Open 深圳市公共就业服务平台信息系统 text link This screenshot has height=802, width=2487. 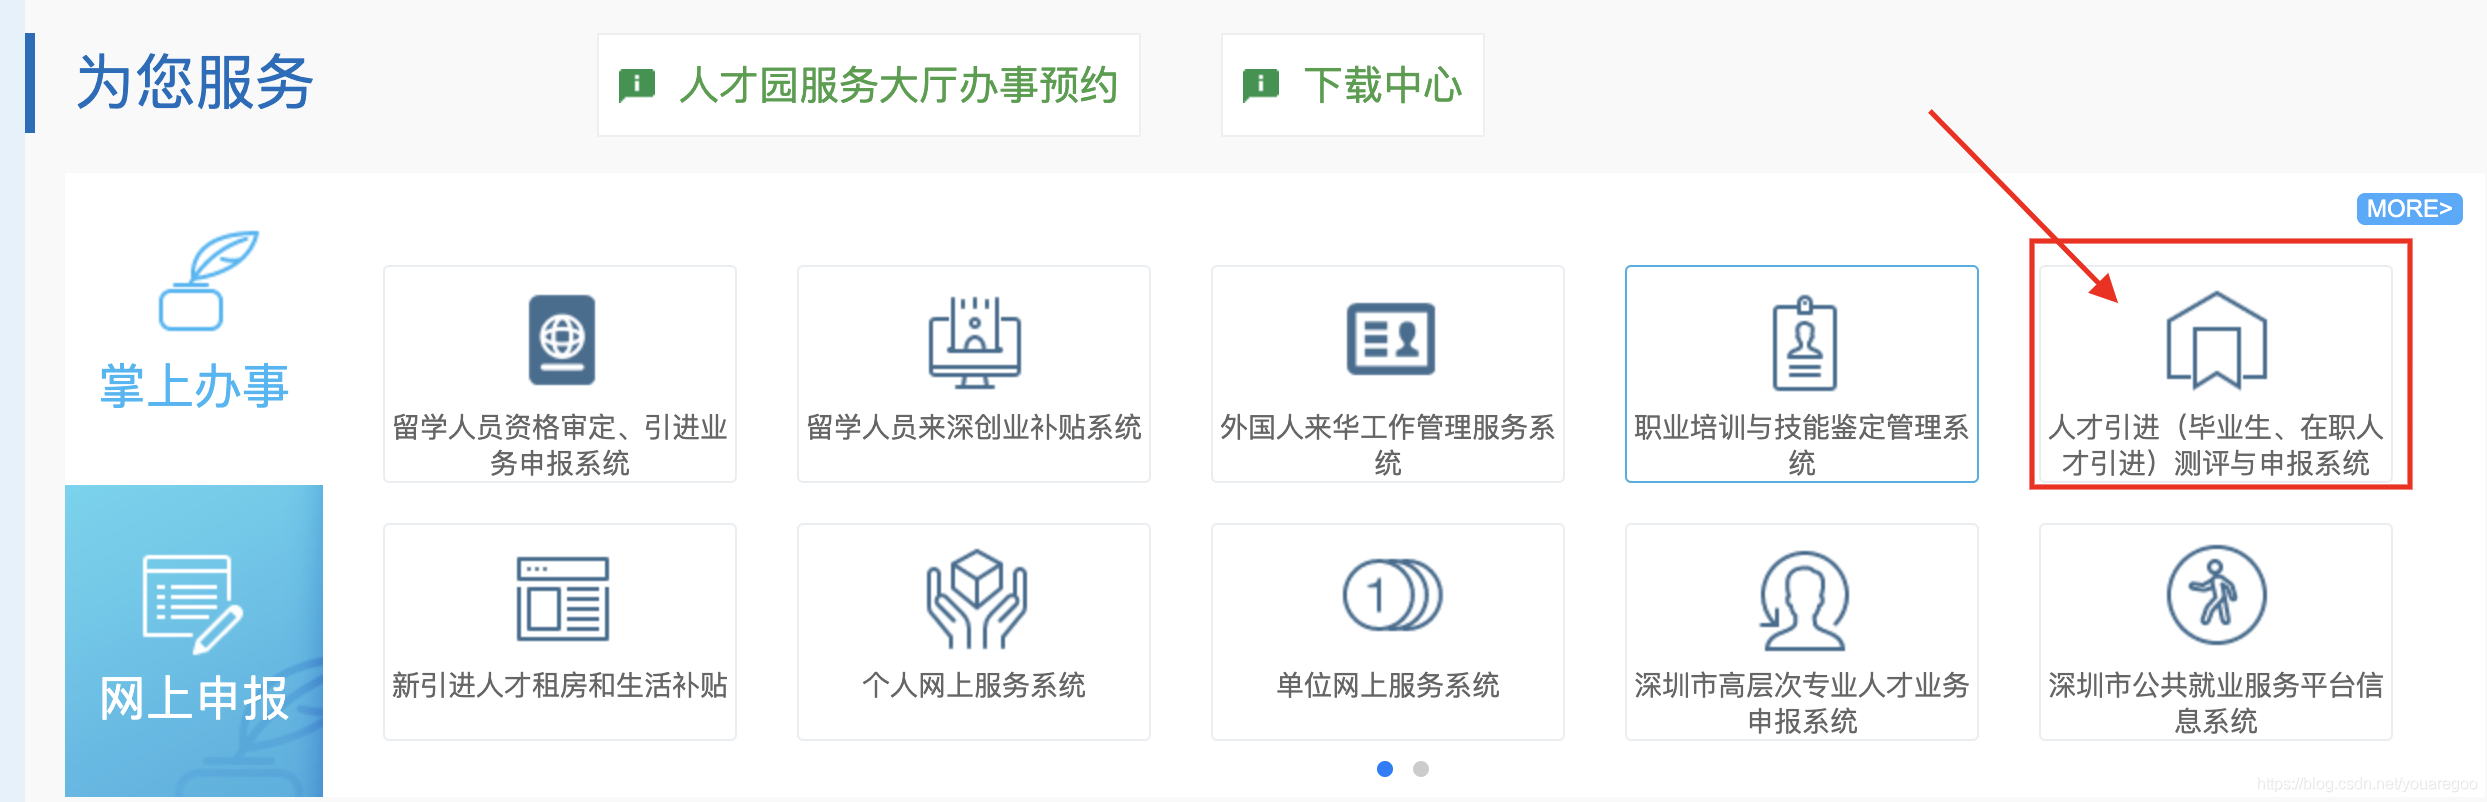coord(2216,703)
